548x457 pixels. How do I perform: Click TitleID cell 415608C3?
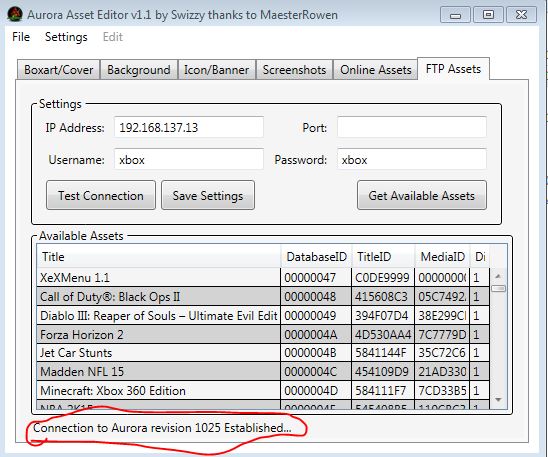(x=383, y=297)
